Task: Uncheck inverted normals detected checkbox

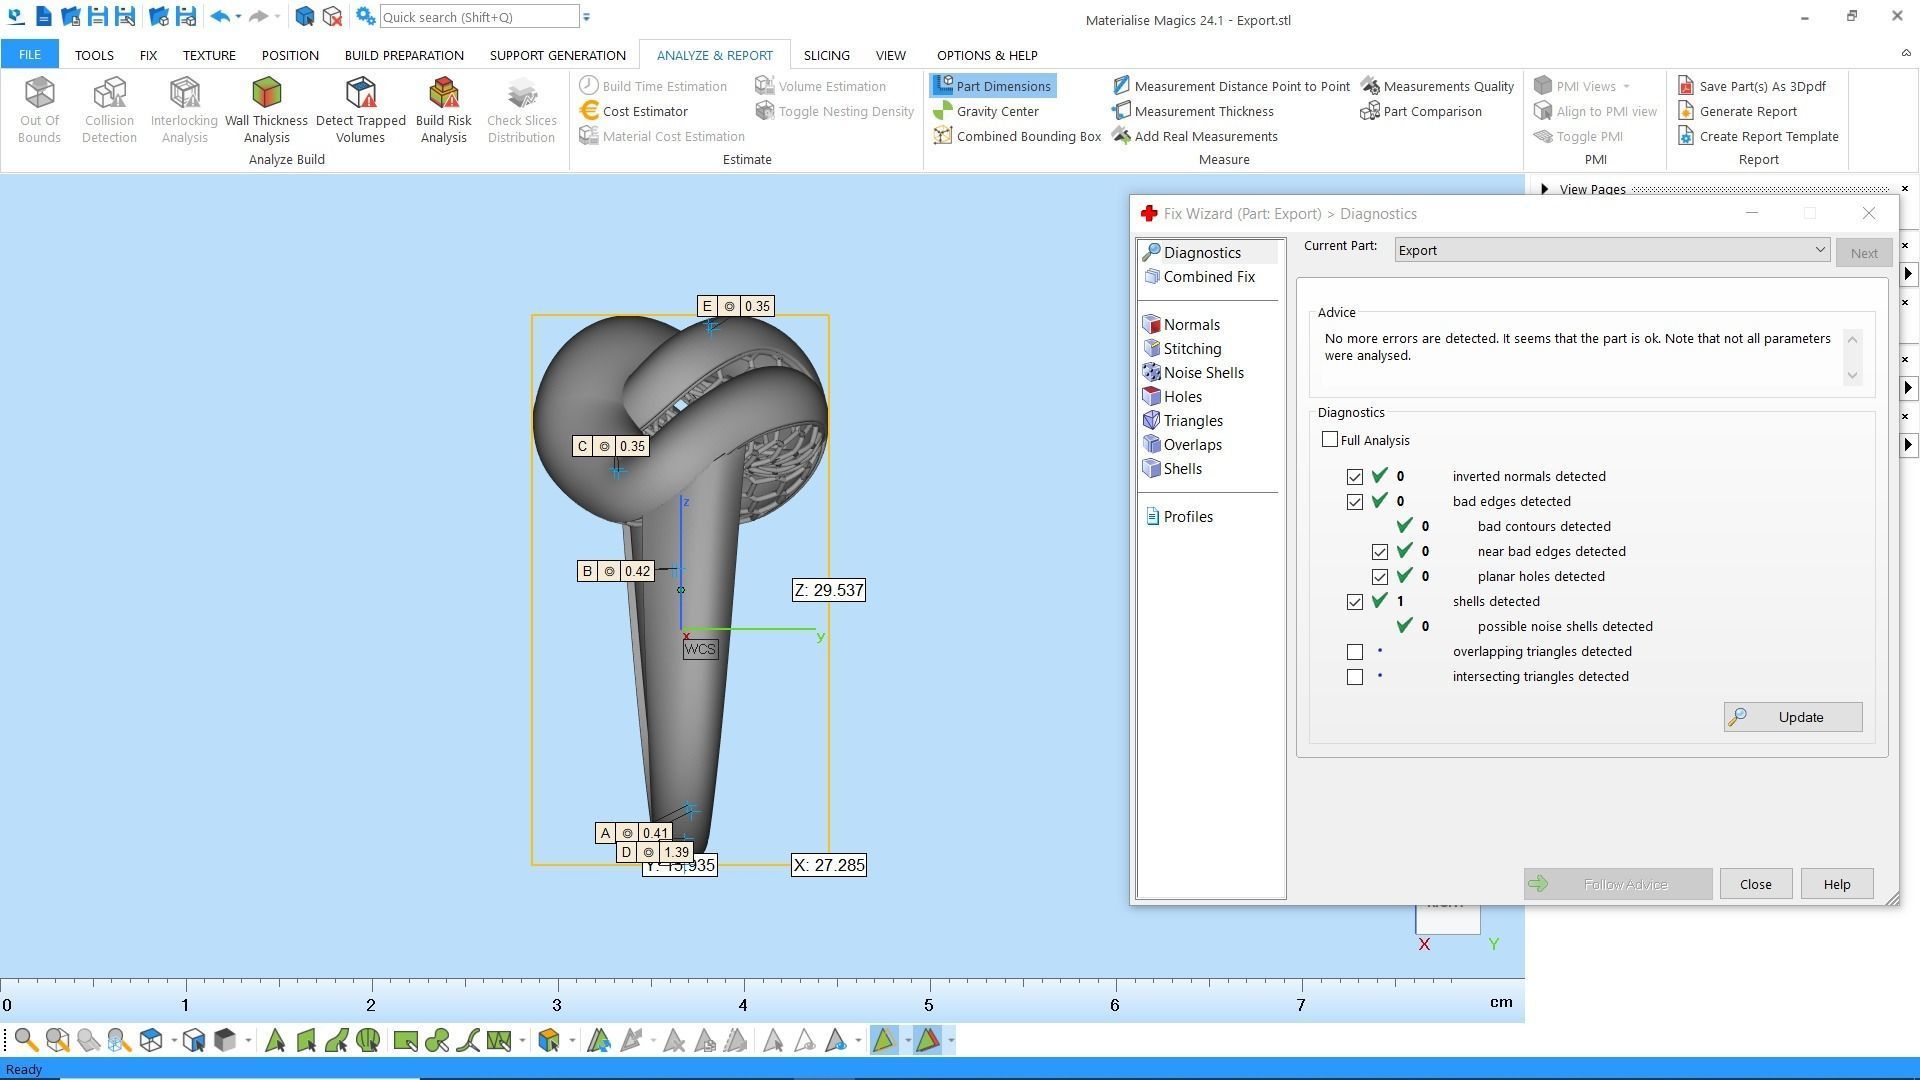Action: [1355, 477]
